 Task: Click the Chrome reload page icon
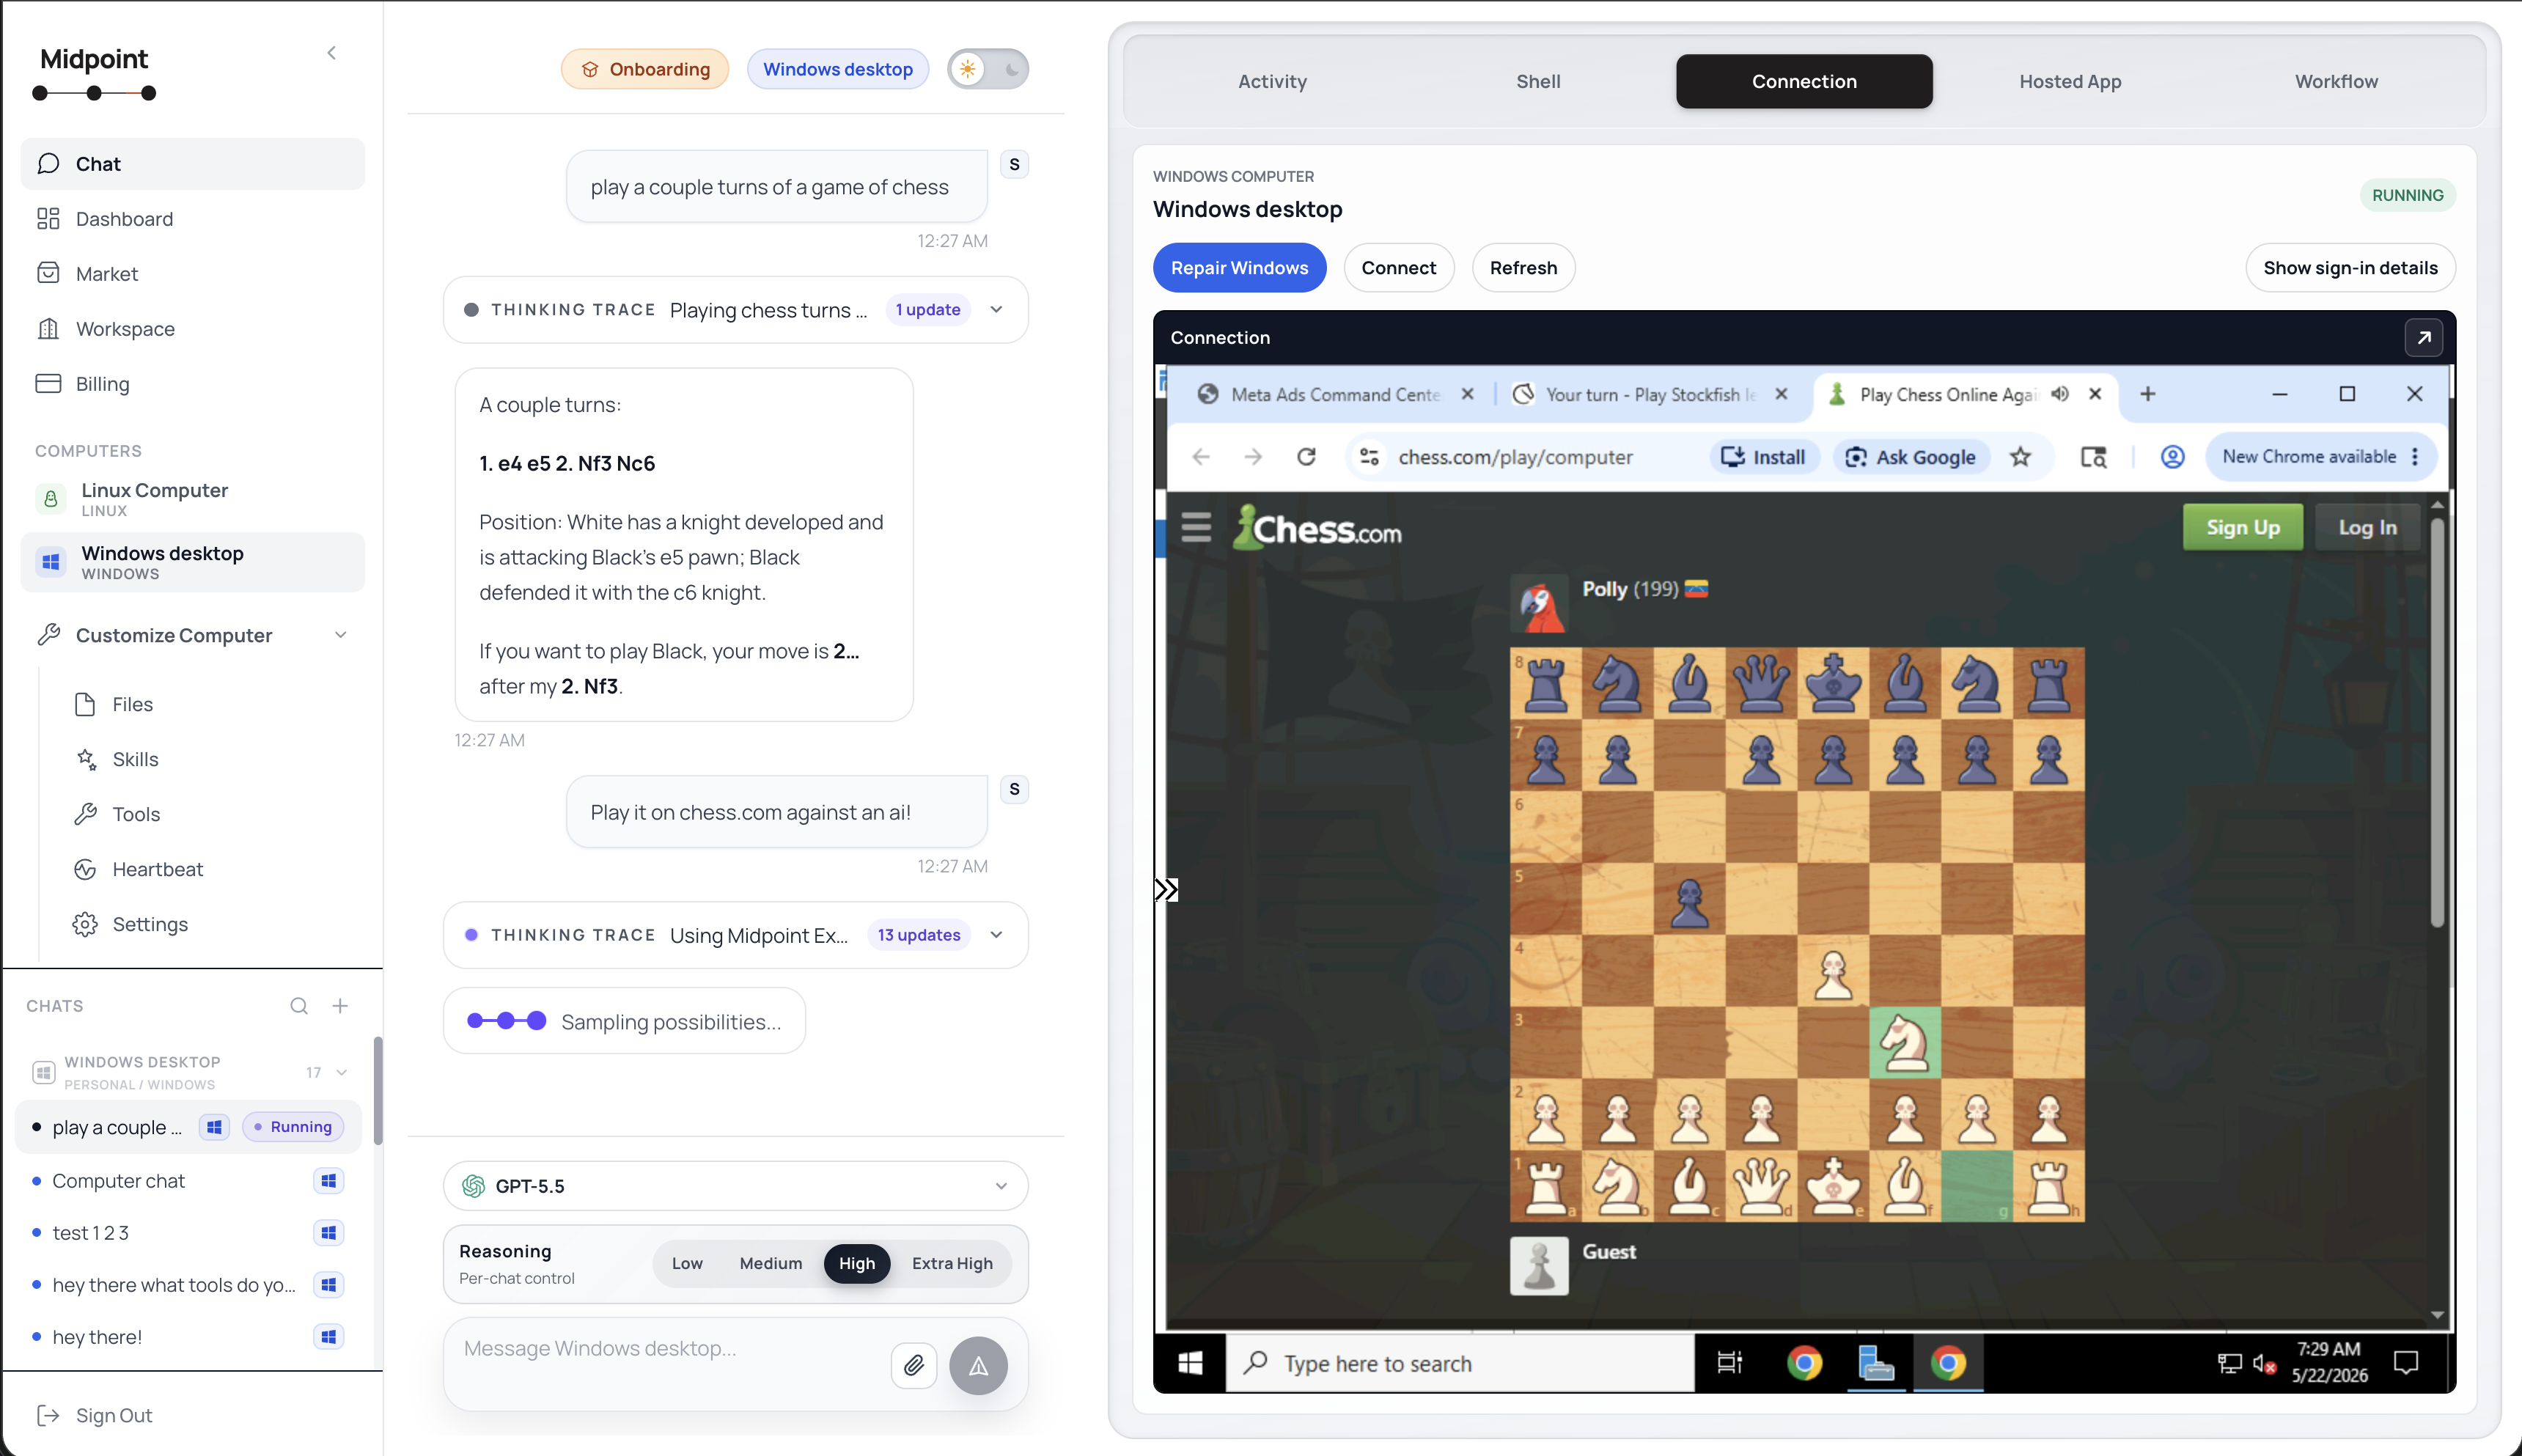pos(1306,457)
